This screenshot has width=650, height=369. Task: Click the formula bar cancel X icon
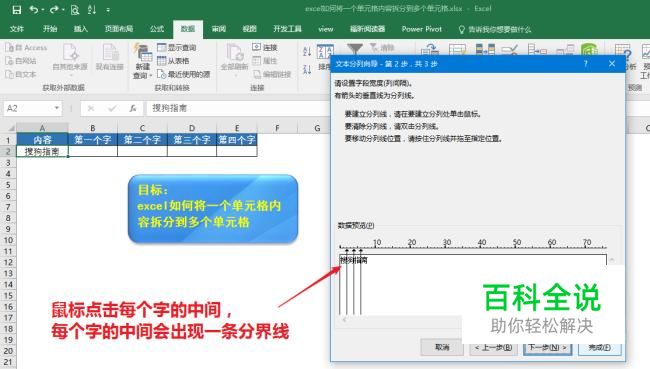coord(91,109)
